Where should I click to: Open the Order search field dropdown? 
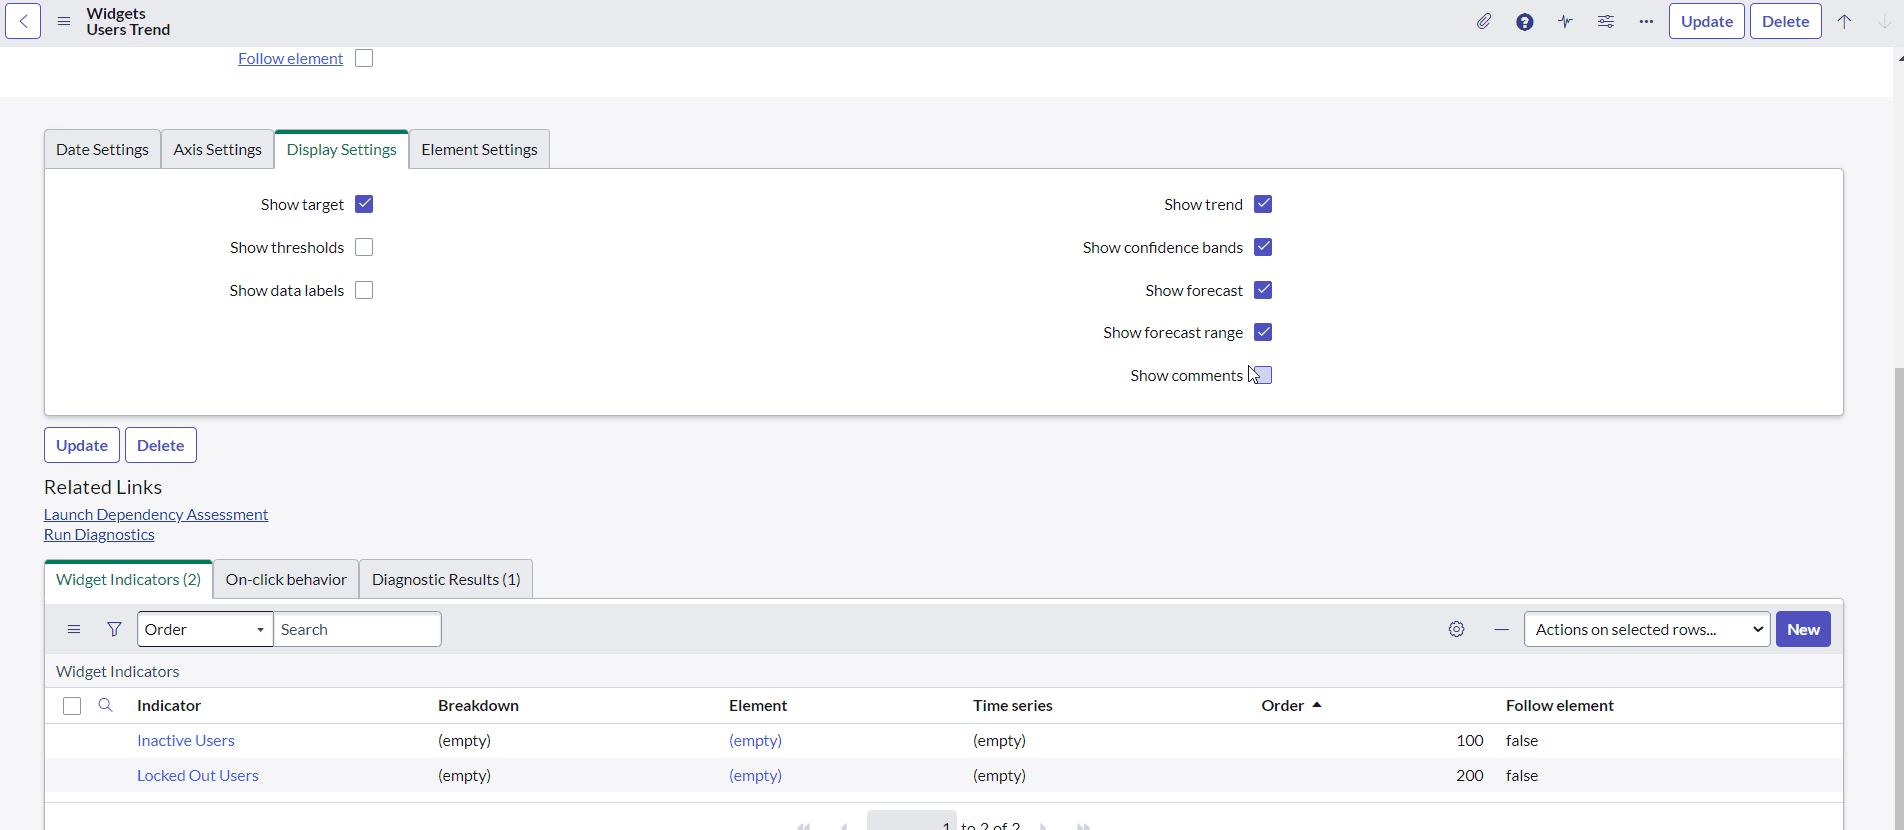click(x=205, y=629)
